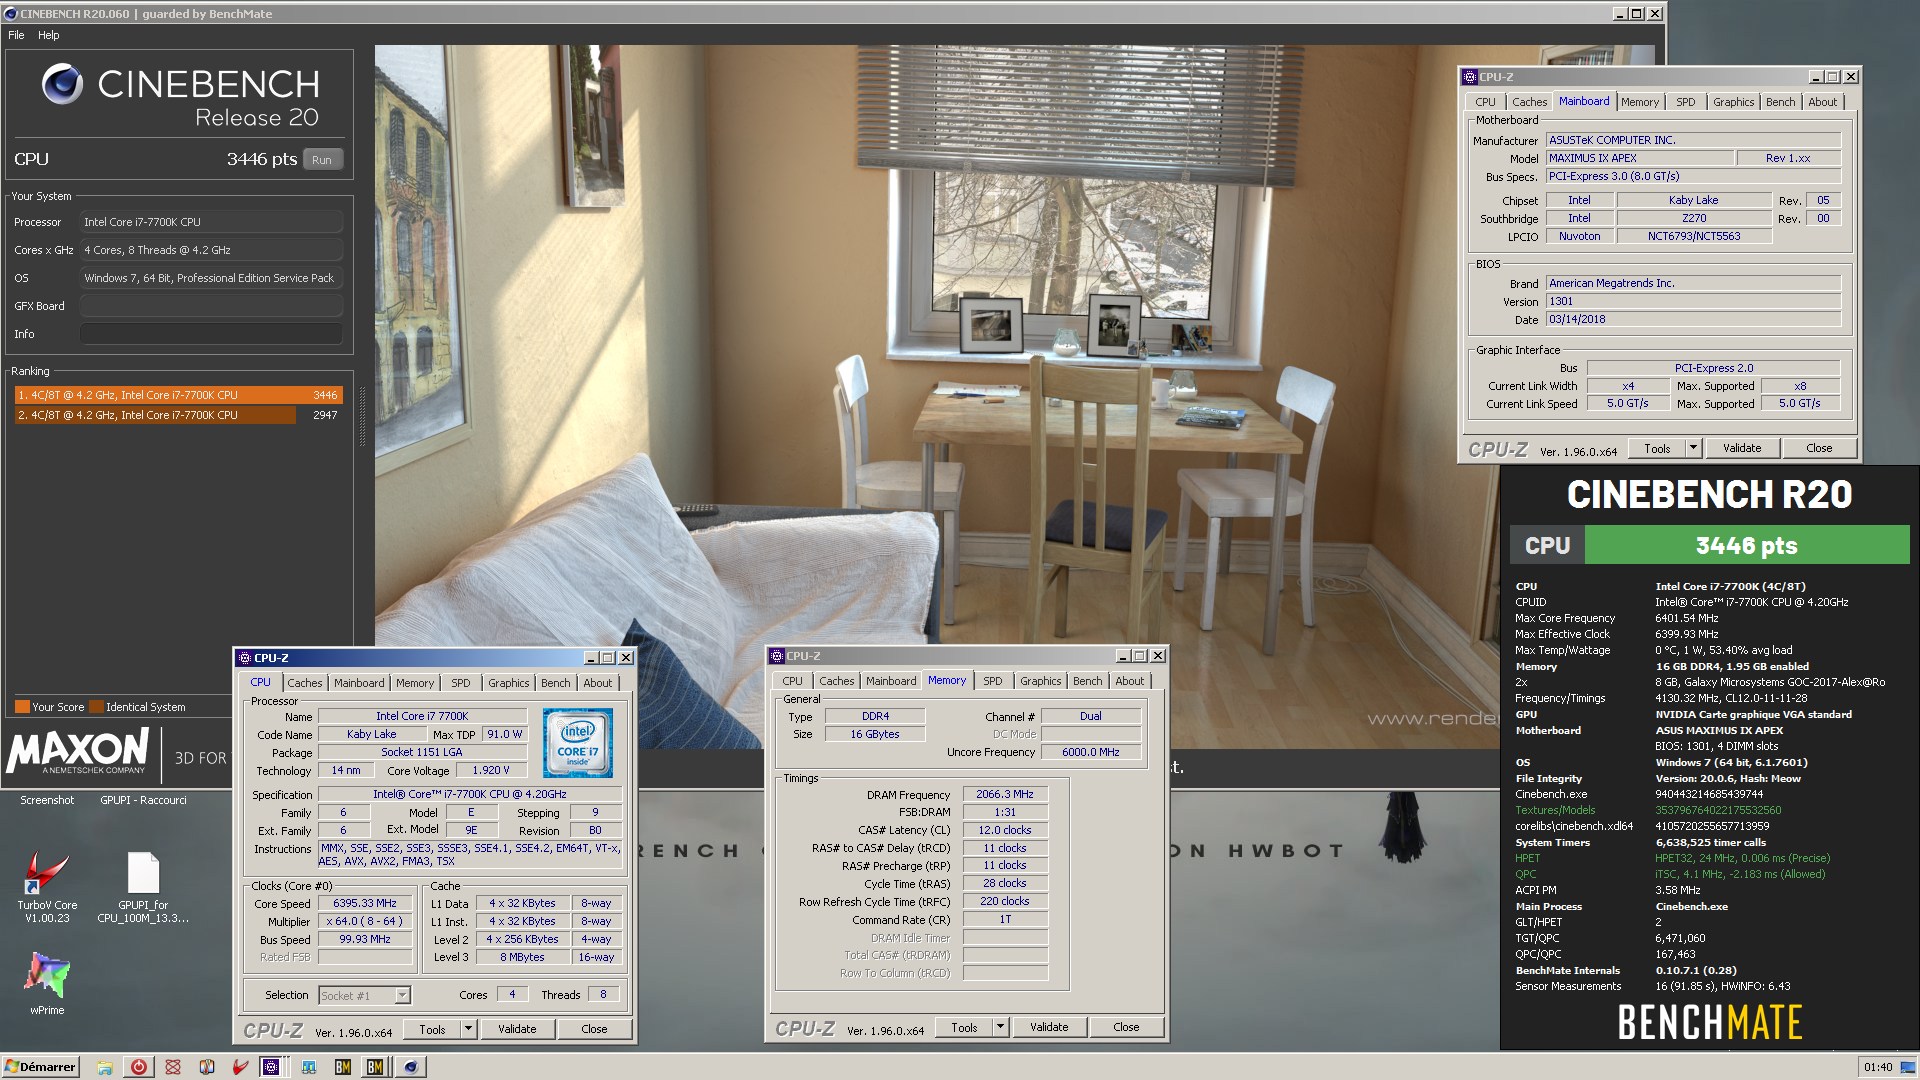
Task: Click the Cinebench Release 20 logo
Action: coord(180,96)
